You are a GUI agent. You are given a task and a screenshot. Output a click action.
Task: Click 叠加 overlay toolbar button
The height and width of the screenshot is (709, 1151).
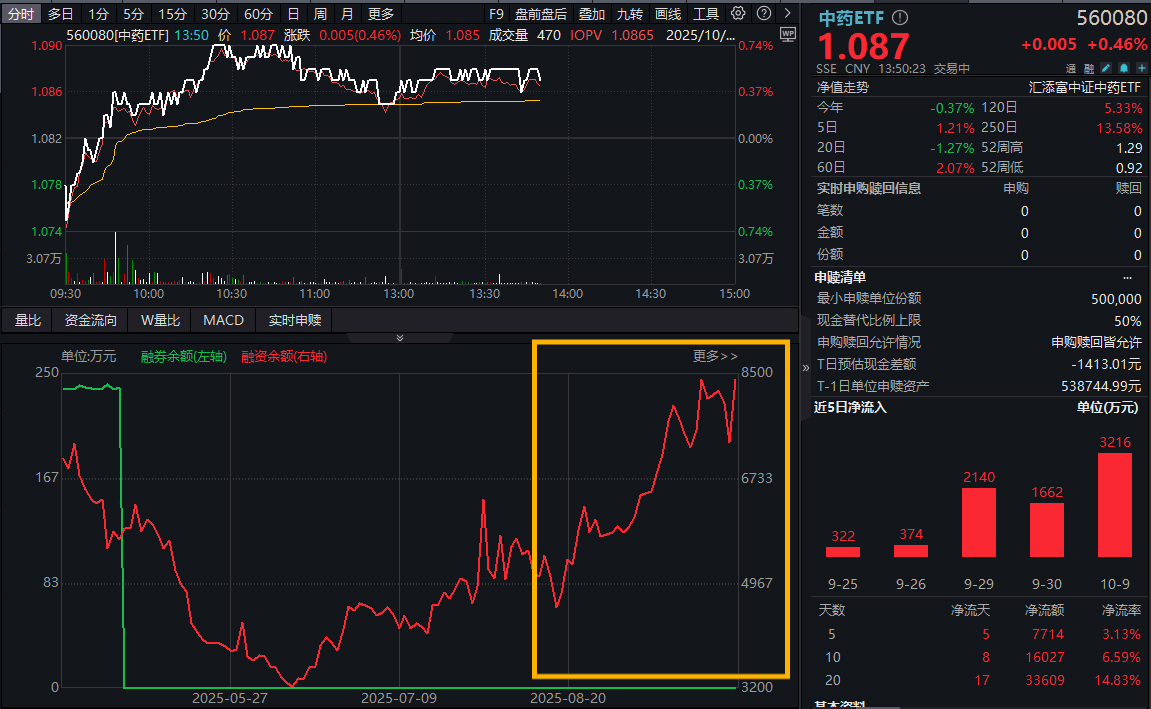pos(592,14)
